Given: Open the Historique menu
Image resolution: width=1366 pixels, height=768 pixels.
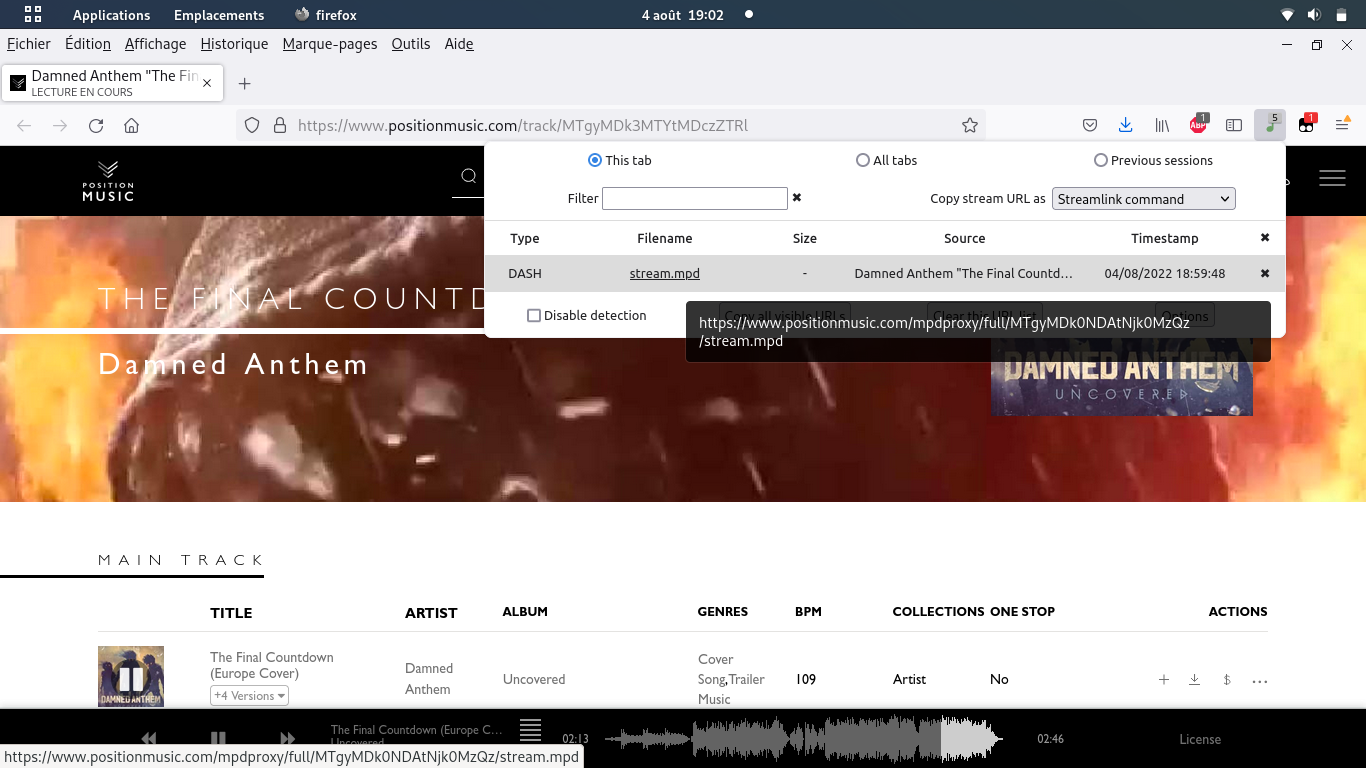Looking at the screenshot, I should pos(234,44).
